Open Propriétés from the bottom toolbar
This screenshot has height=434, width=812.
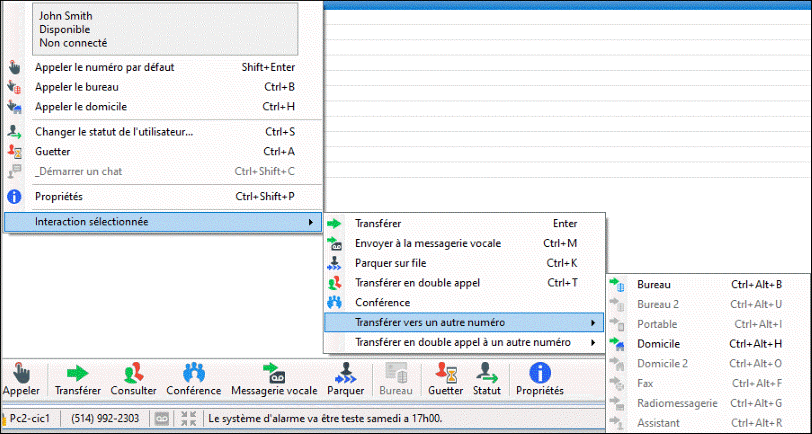coord(539,379)
